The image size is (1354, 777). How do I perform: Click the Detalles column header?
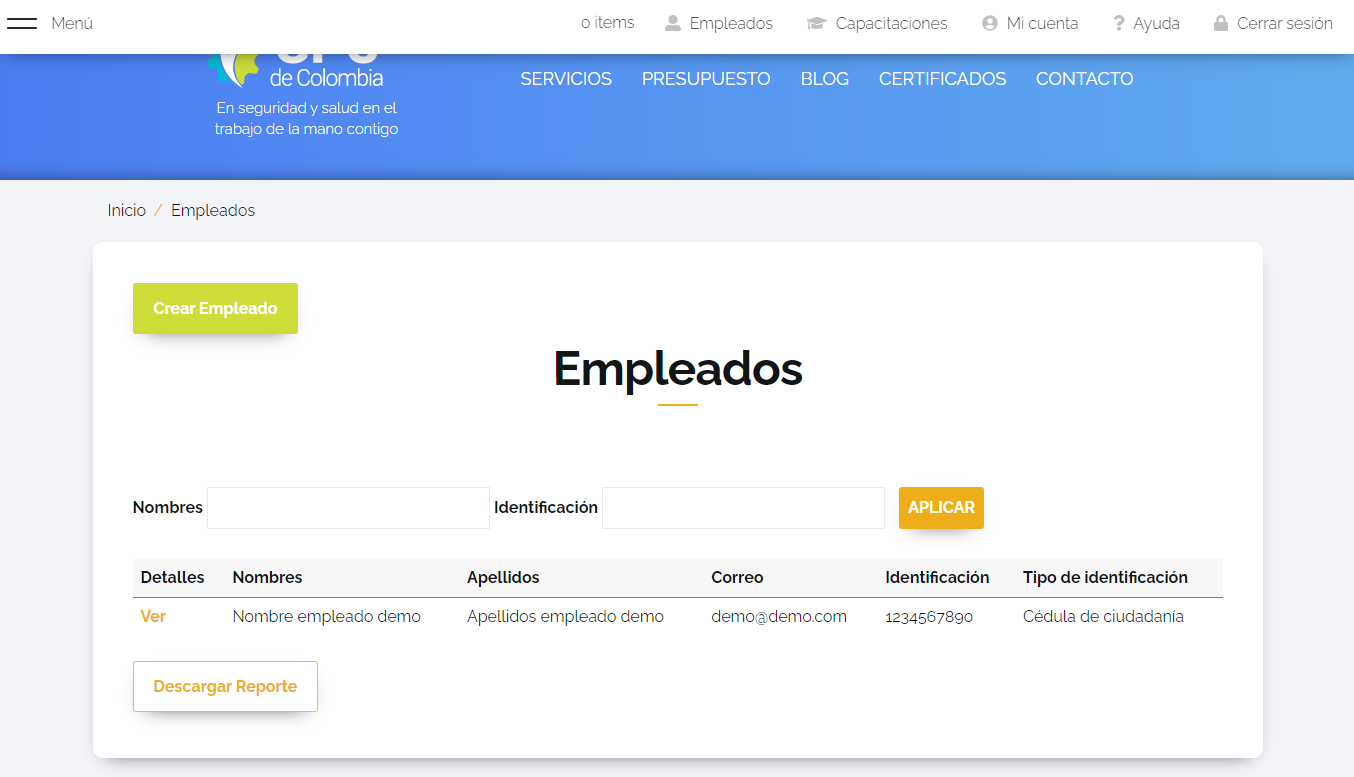(172, 578)
